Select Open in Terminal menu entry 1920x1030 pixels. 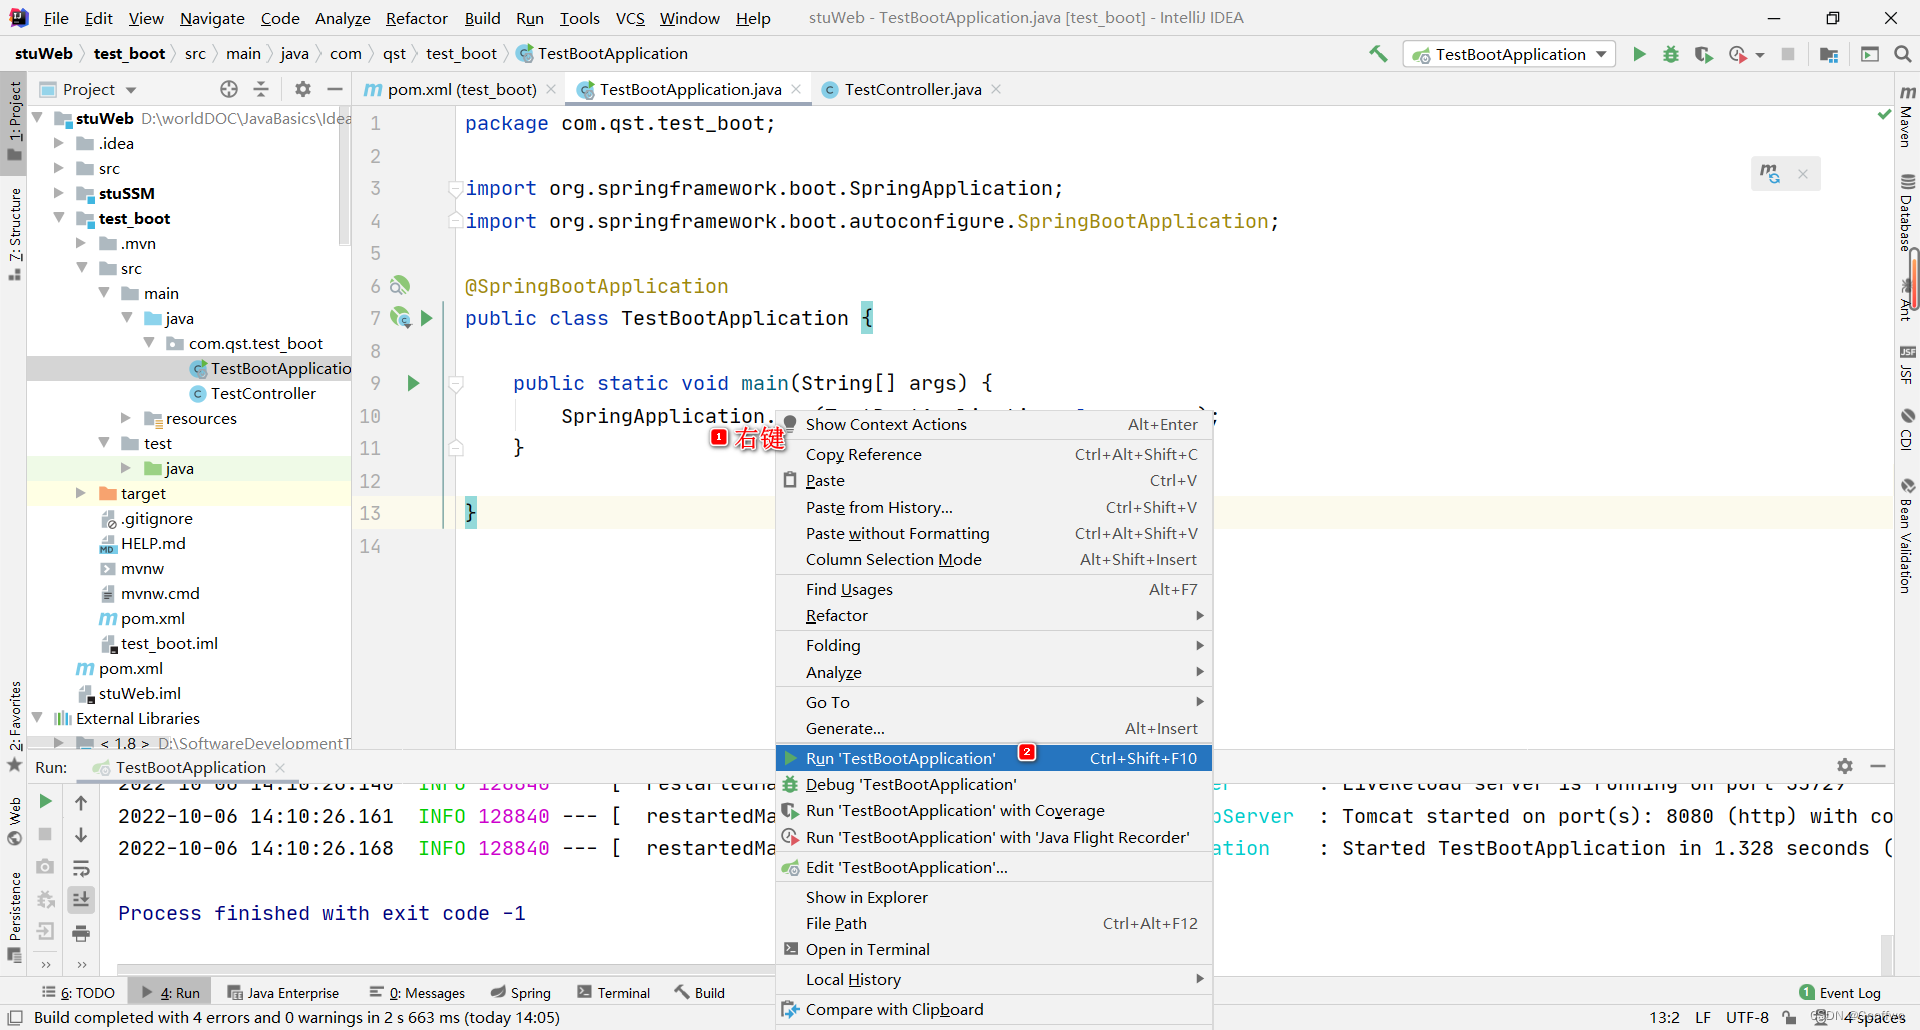coord(993,950)
